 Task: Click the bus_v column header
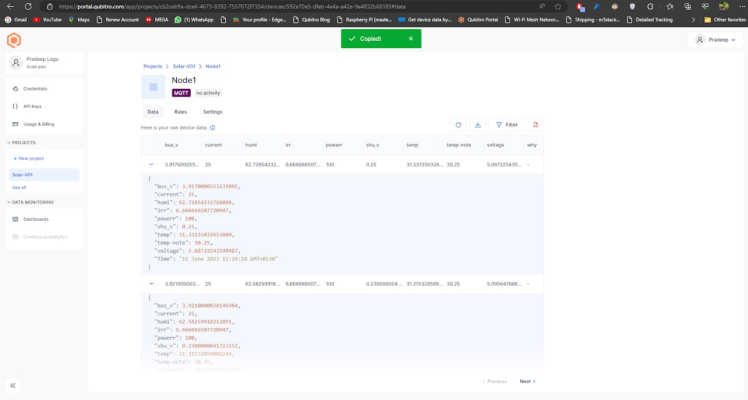[171, 145]
